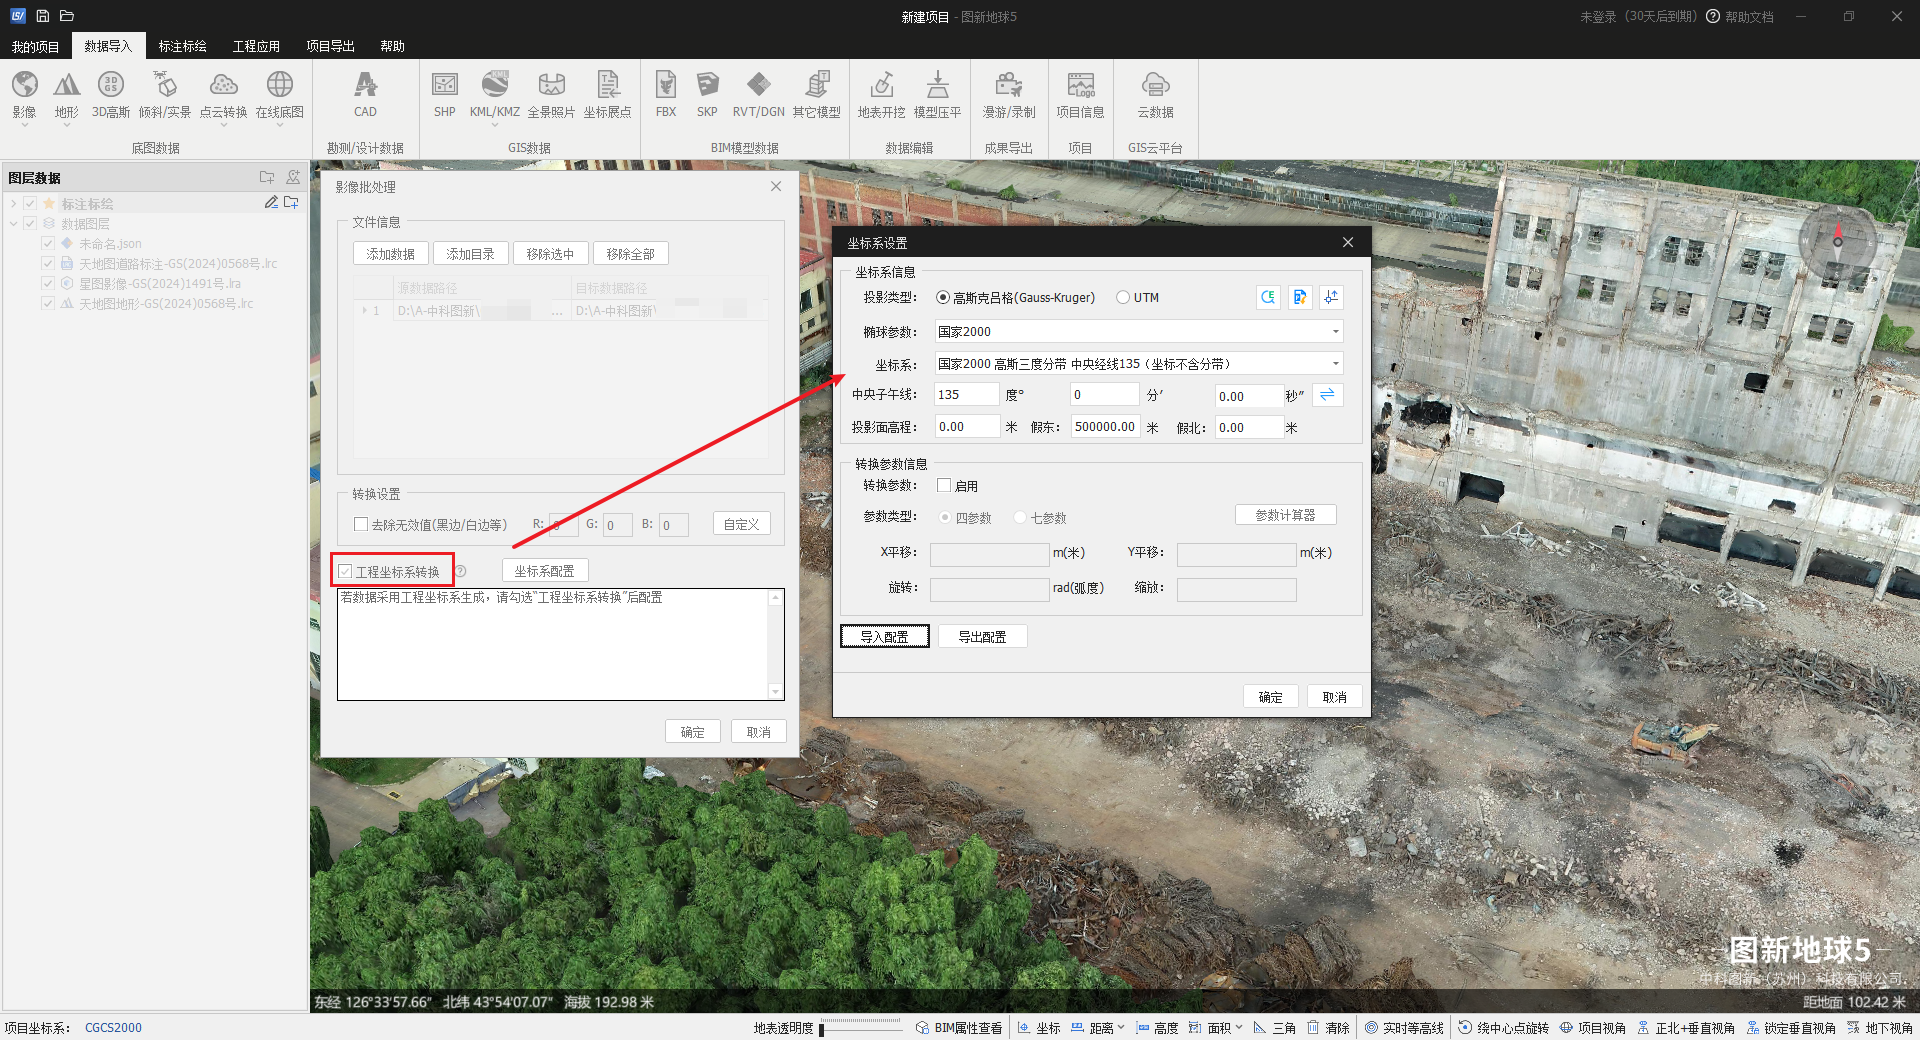This screenshot has height=1040, width=1920.
Task: Check 去除无效值(黑边/白边等) option
Action: 361,524
